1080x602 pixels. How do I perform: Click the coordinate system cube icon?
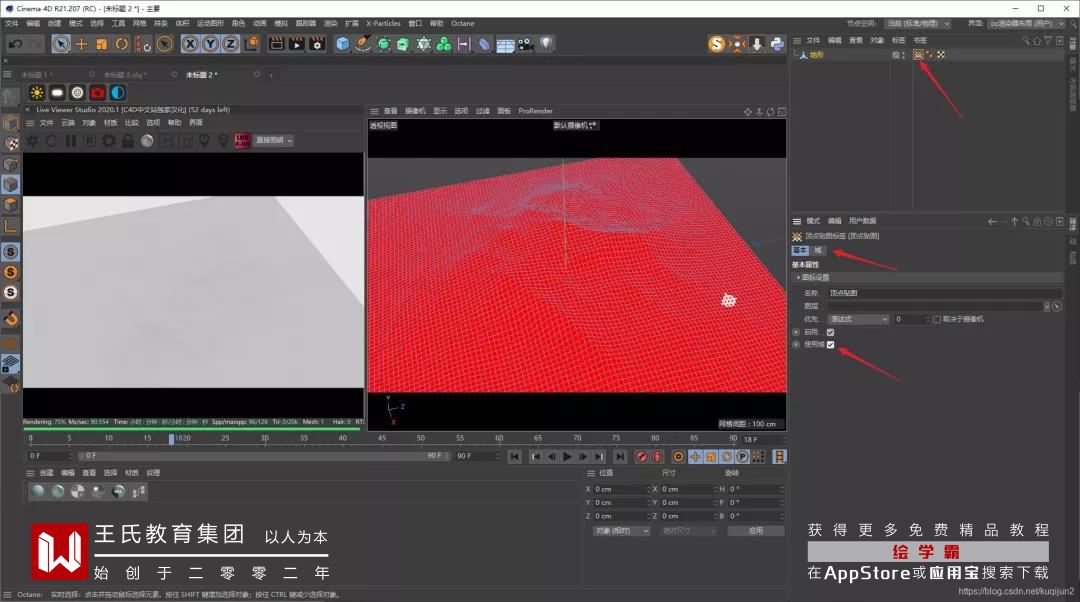click(252, 44)
